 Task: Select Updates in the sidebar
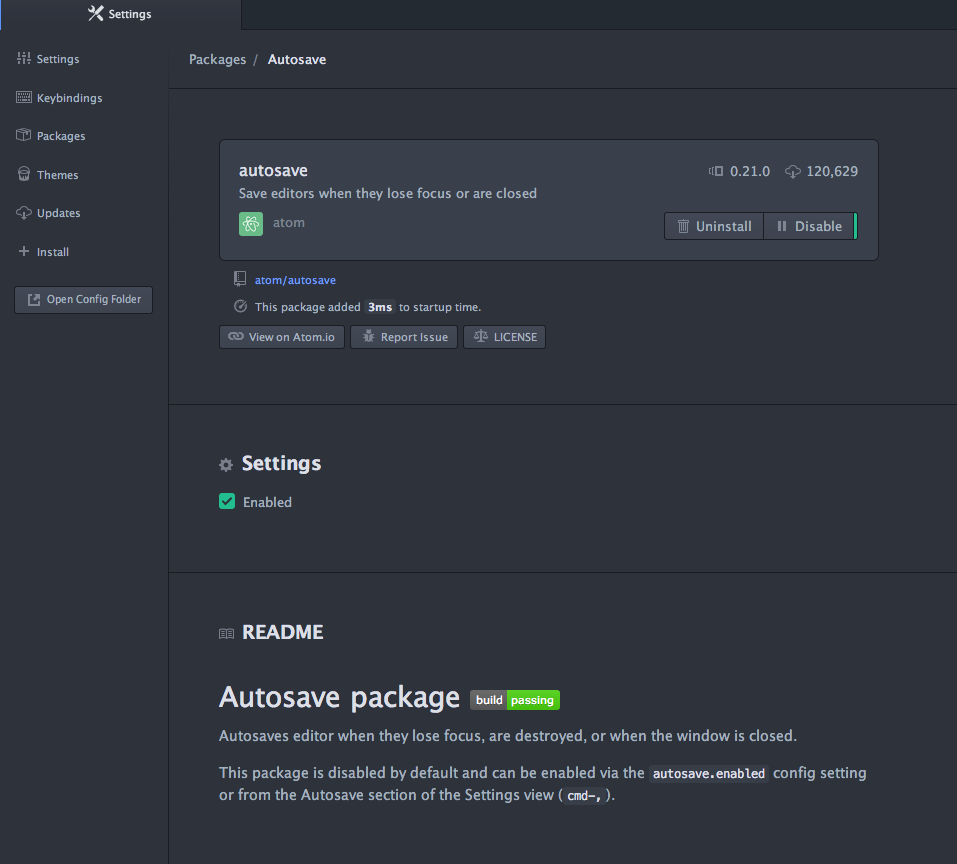(49, 213)
